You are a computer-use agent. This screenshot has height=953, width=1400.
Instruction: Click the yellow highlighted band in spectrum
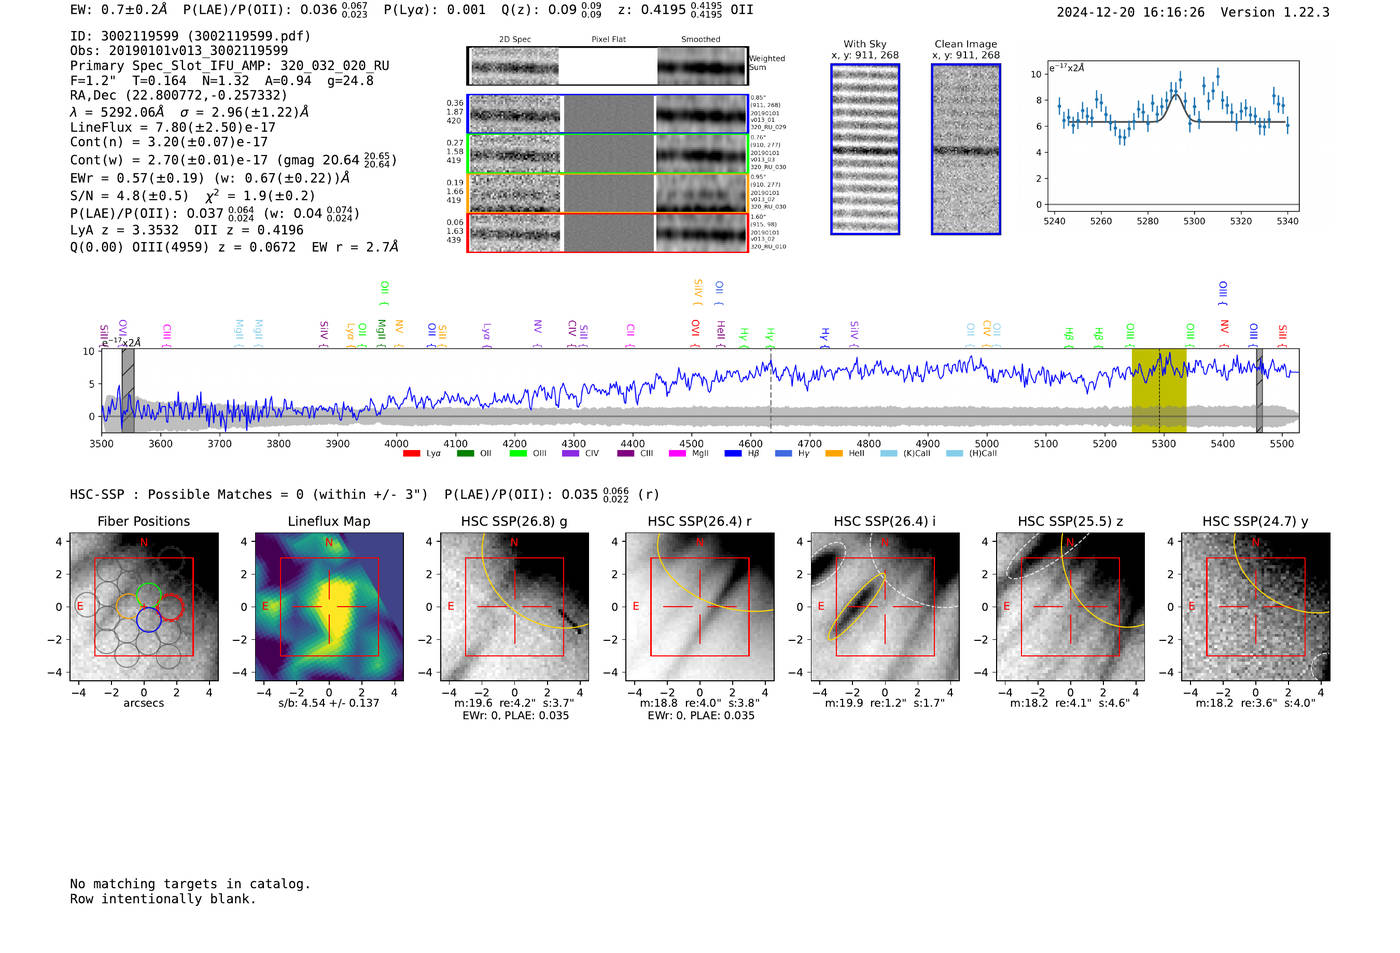tap(1159, 390)
